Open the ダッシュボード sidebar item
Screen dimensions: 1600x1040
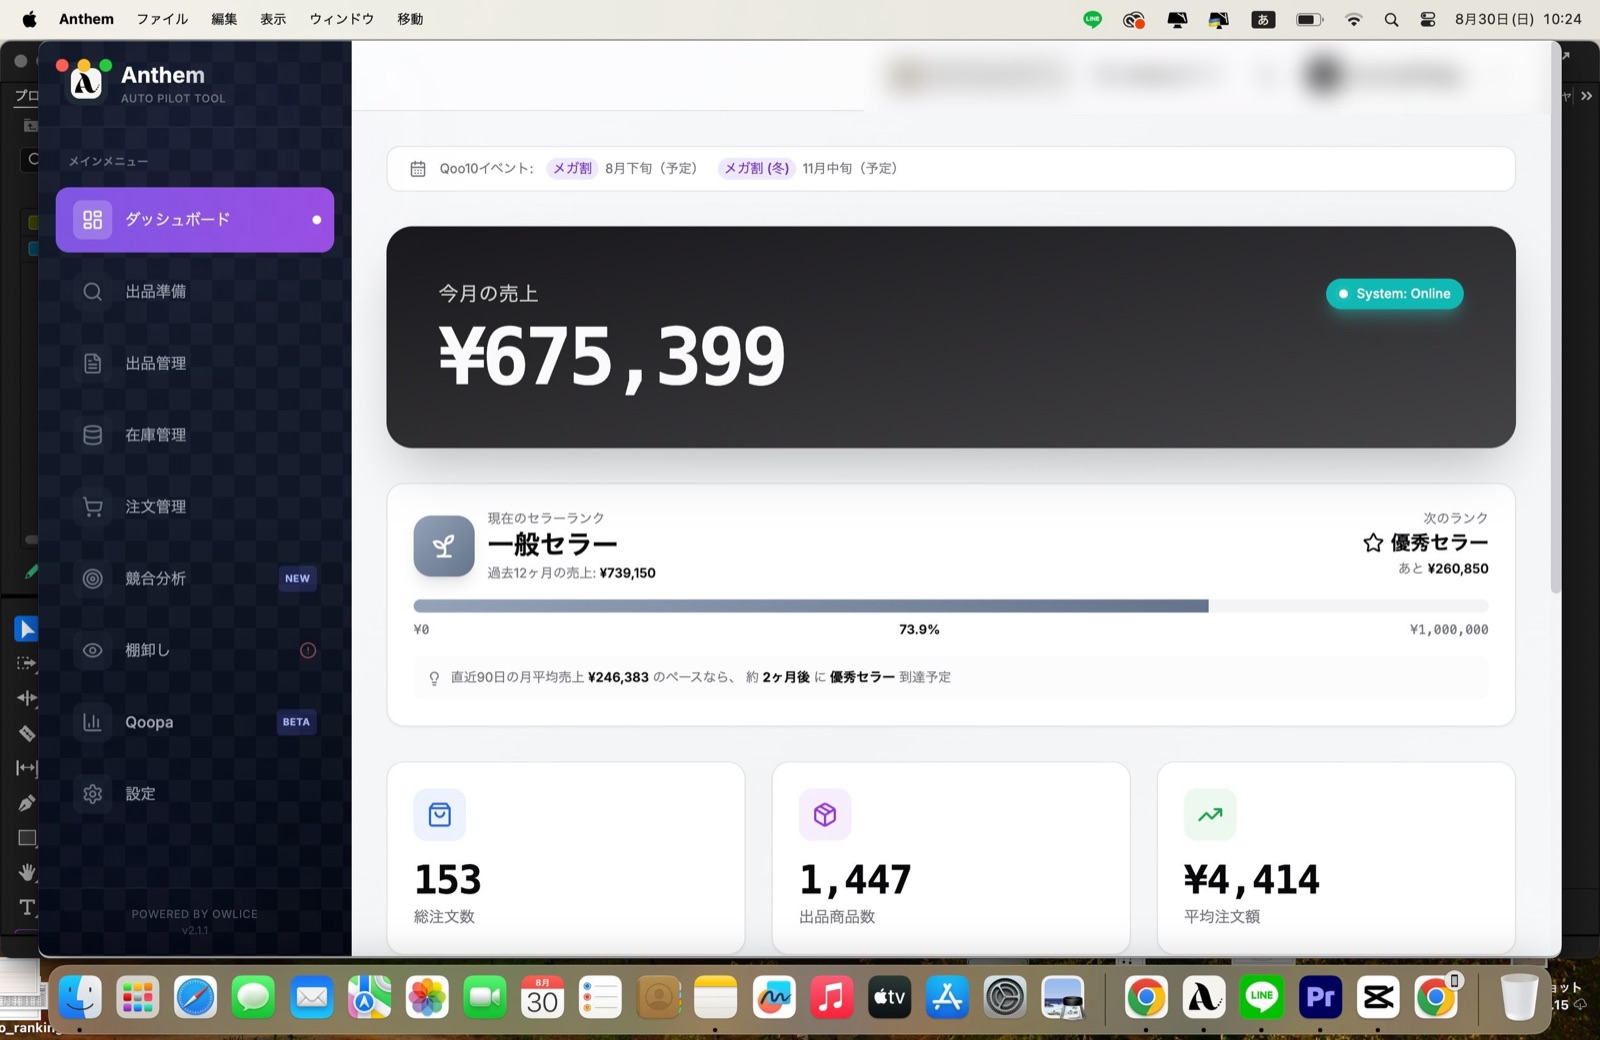(195, 219)
